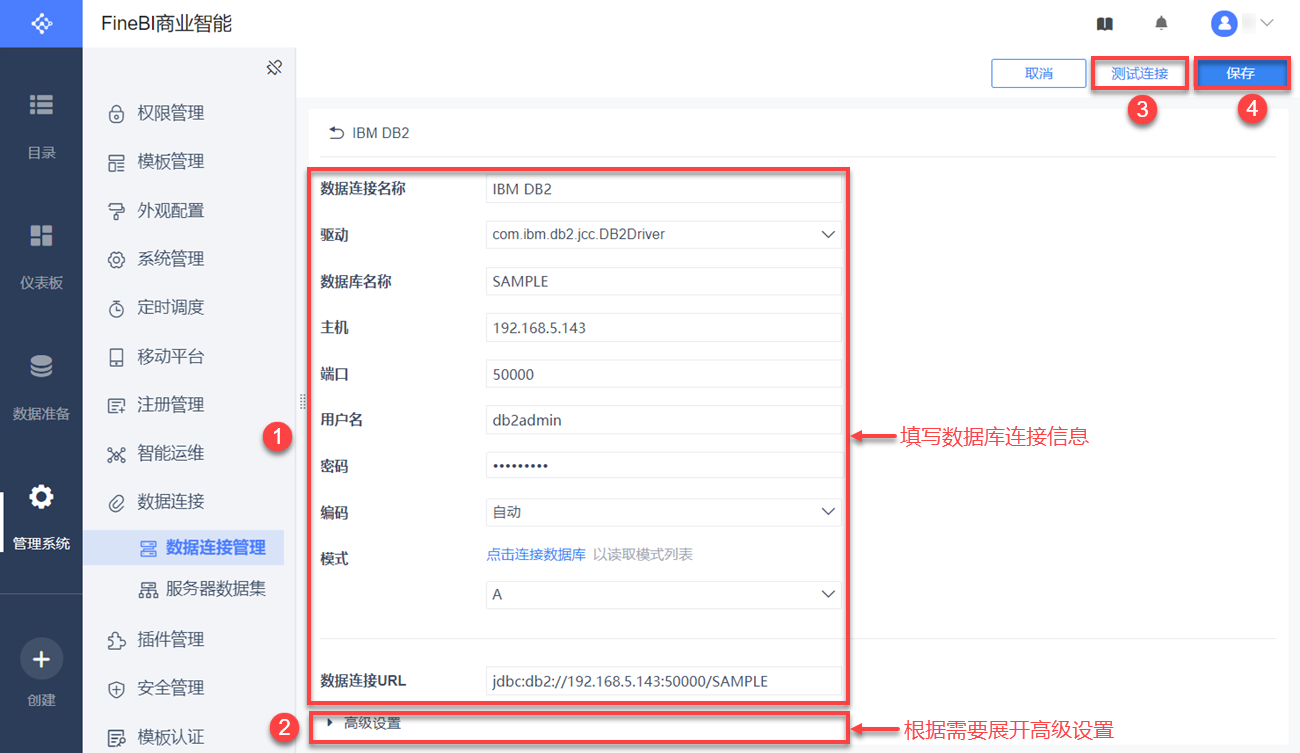The width and height of the screenshot is (1300, 753).
Task: Open the help document book icon
Action: pos(1104,23)
